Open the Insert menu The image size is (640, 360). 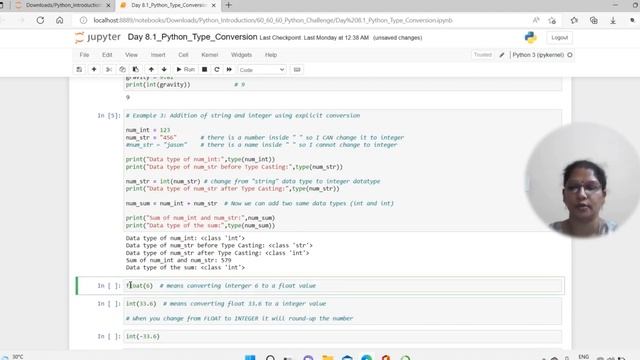(158, 55)
